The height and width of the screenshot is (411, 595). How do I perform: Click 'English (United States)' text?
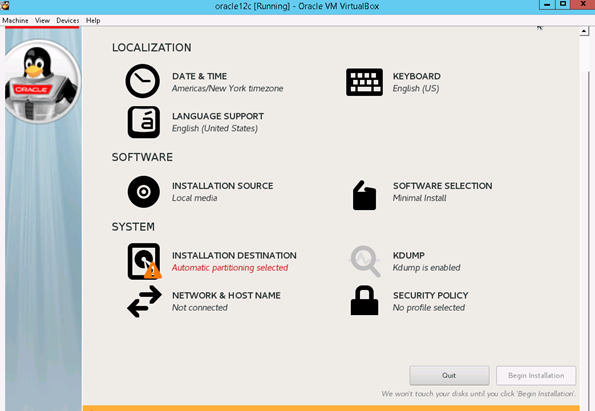(215, 128)
